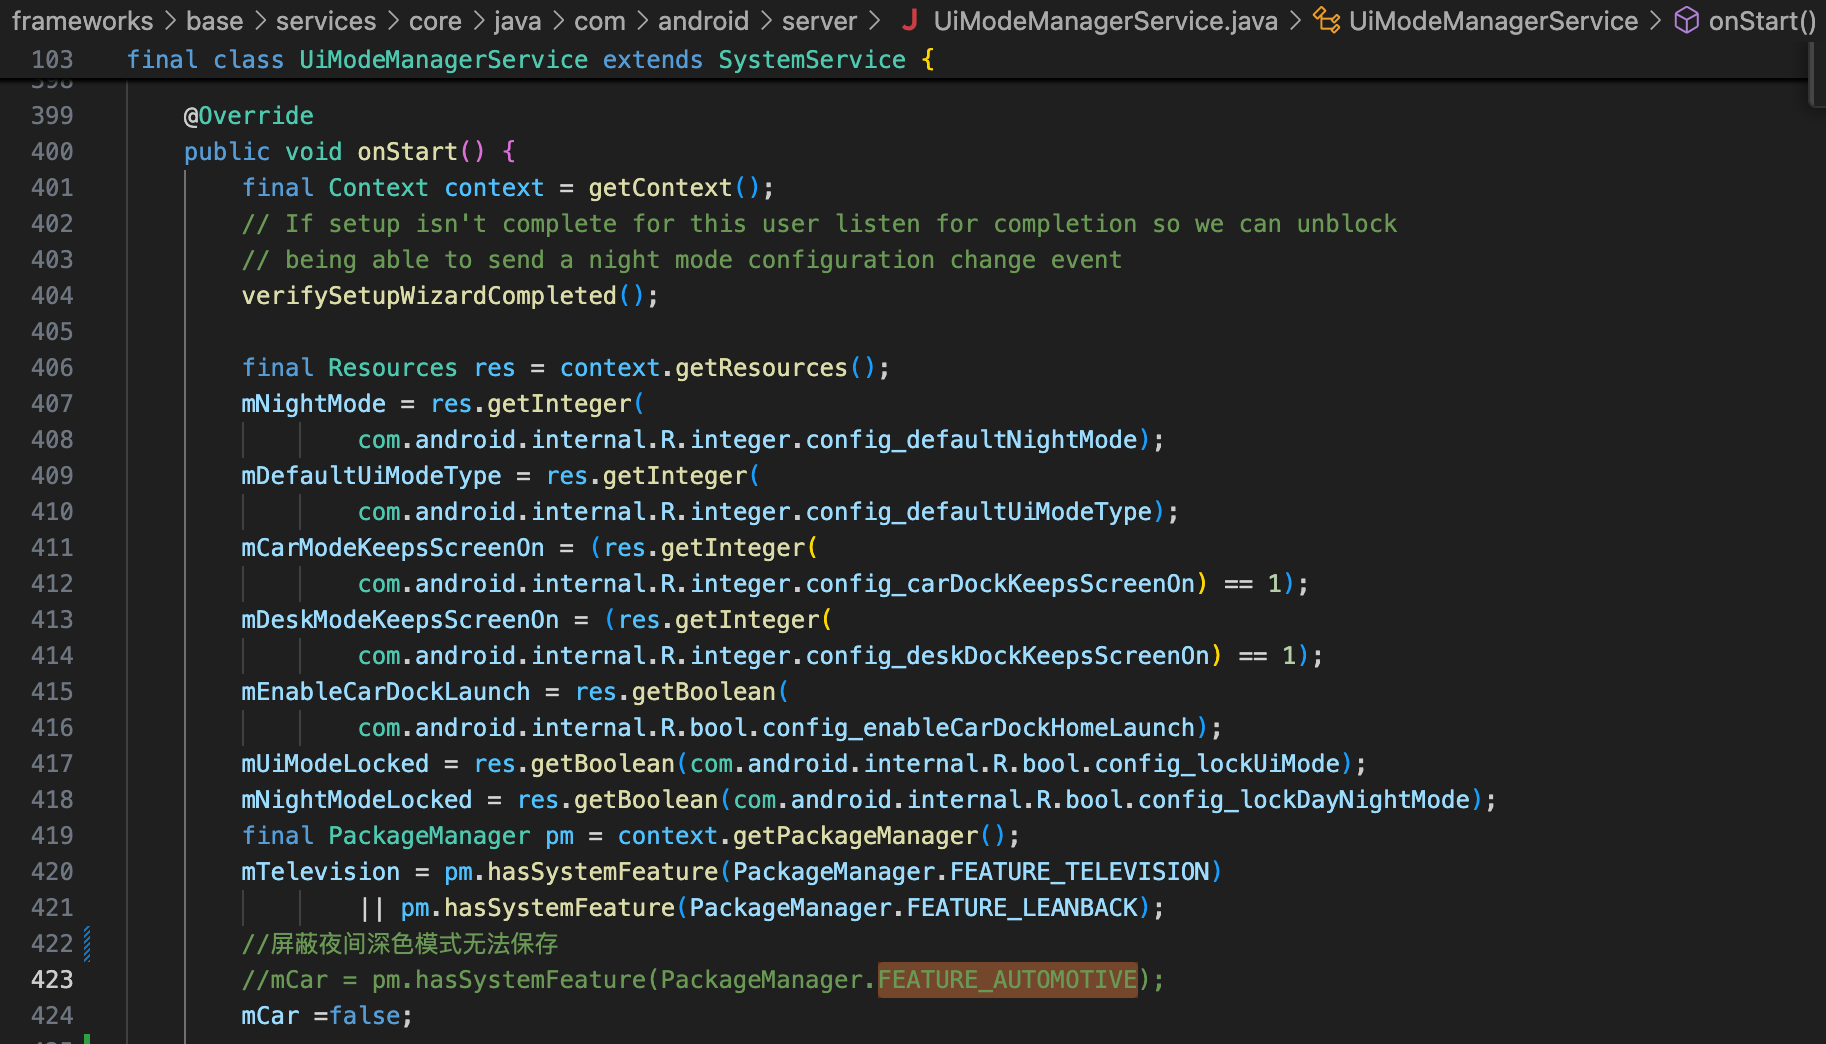
Task: Click the class symbol icon in breadcrumb
Action: pyautogui.click(x=1327, y=20)
